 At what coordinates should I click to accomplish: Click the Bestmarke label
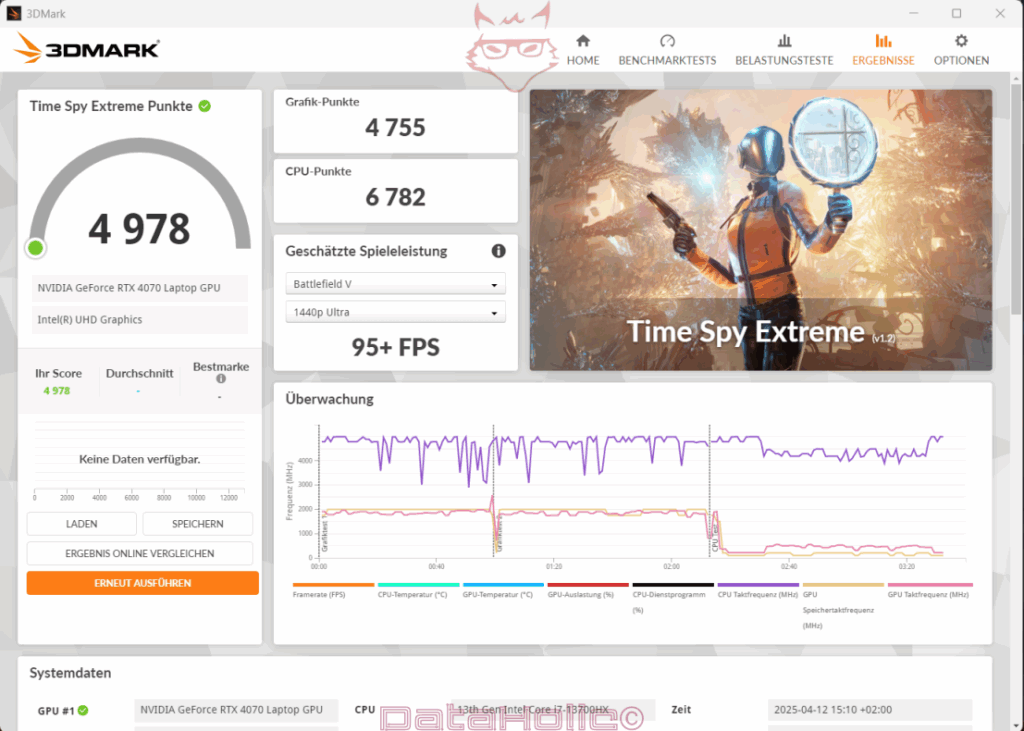point(221,366)
